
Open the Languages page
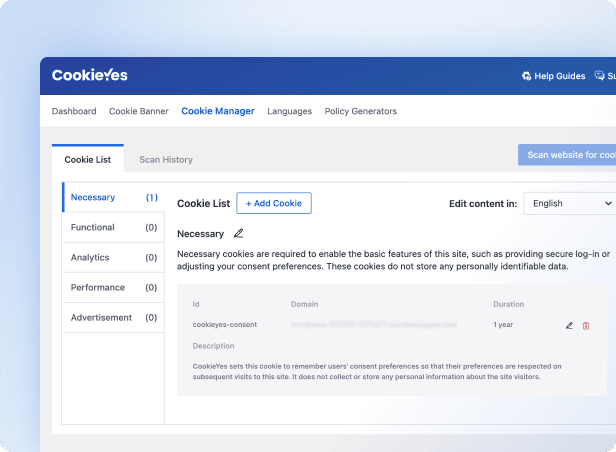tap(290, 112)
